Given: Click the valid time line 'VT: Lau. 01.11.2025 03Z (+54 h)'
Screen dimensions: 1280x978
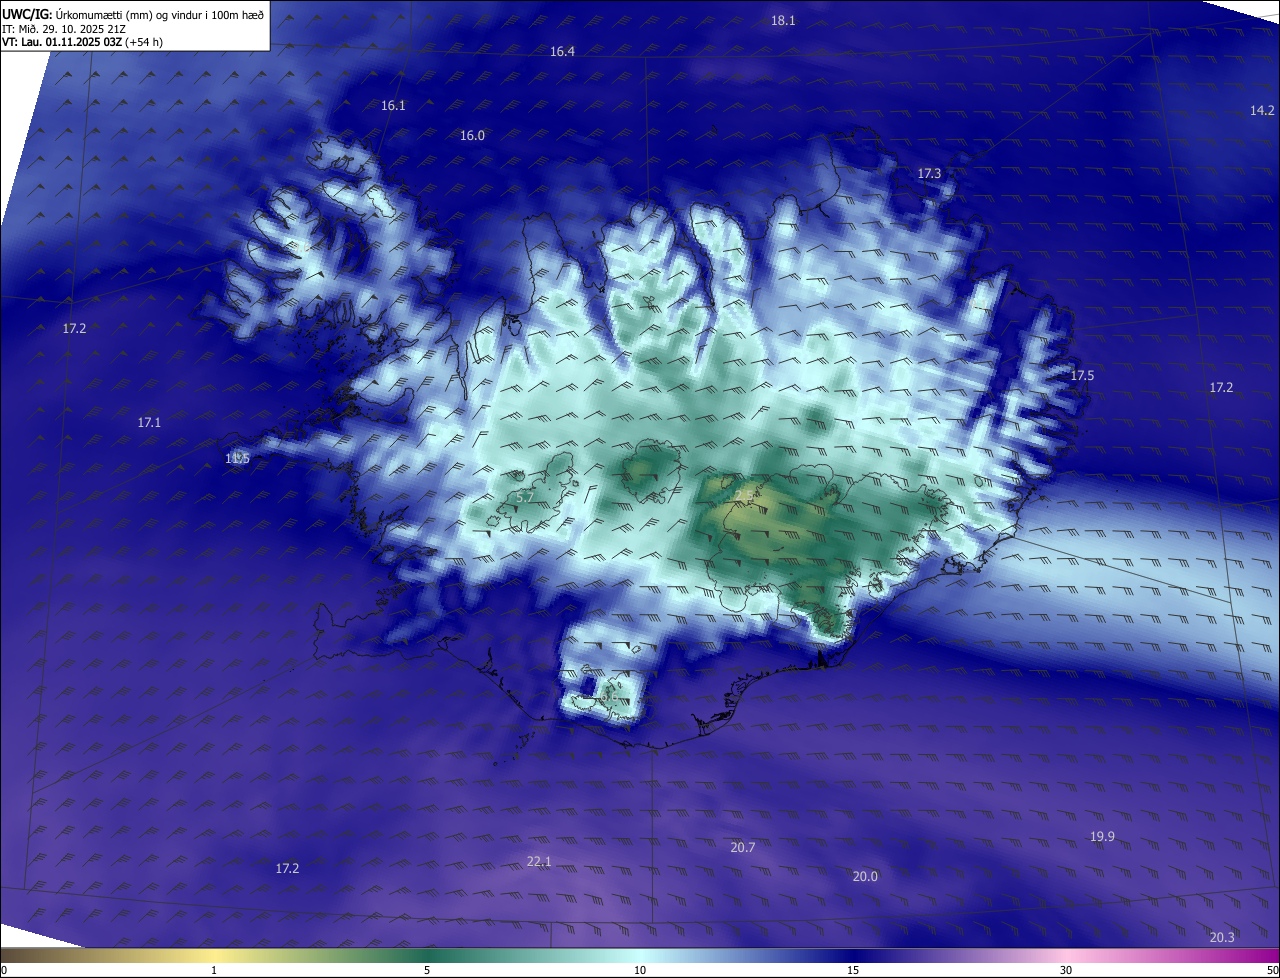Looking at the screenshot, I should [x=83, y=42].
